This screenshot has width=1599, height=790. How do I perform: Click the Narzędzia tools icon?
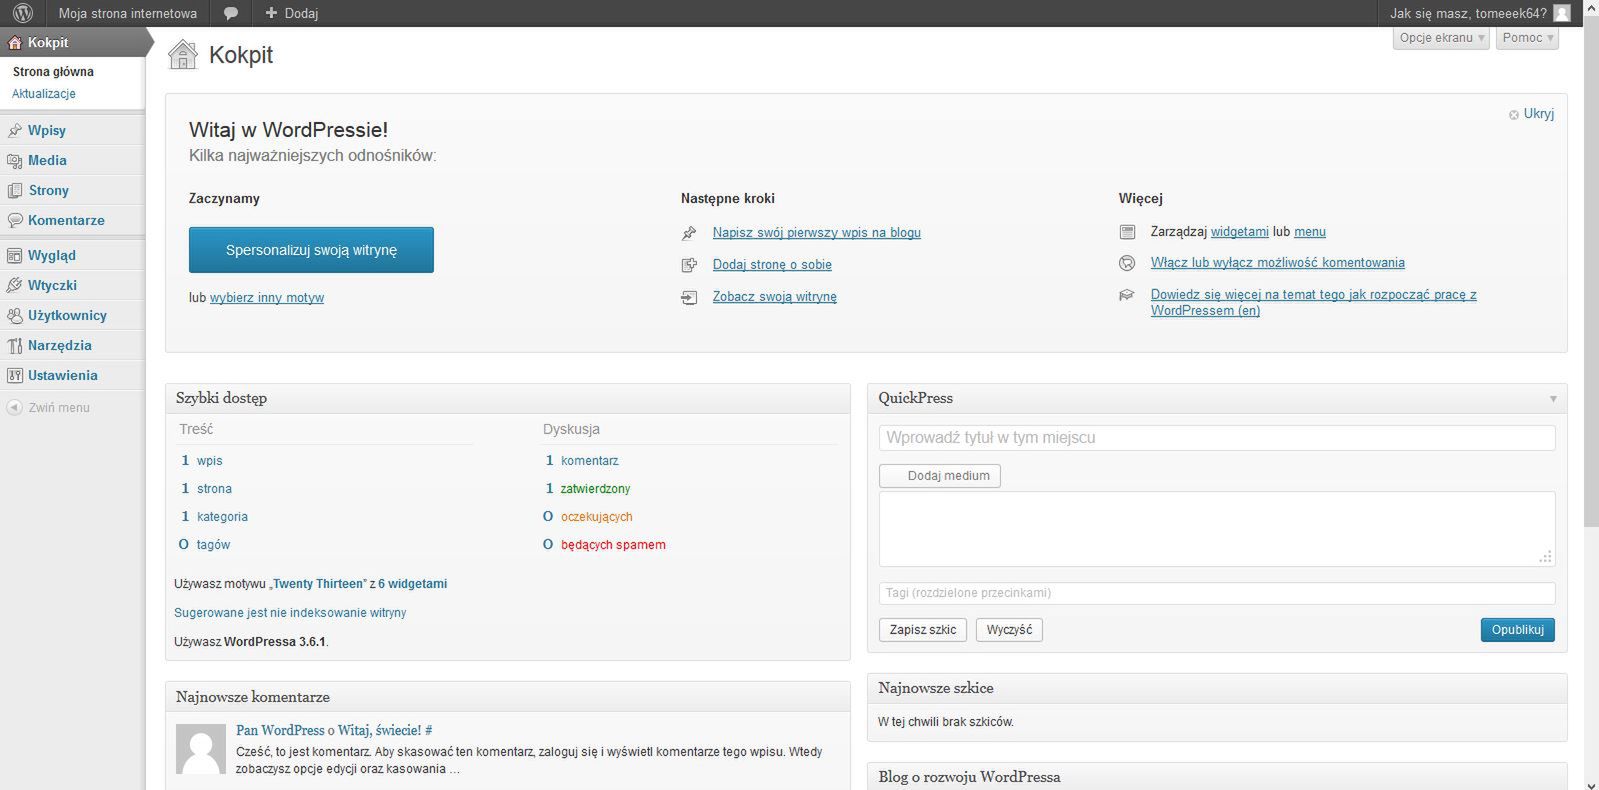15,346
